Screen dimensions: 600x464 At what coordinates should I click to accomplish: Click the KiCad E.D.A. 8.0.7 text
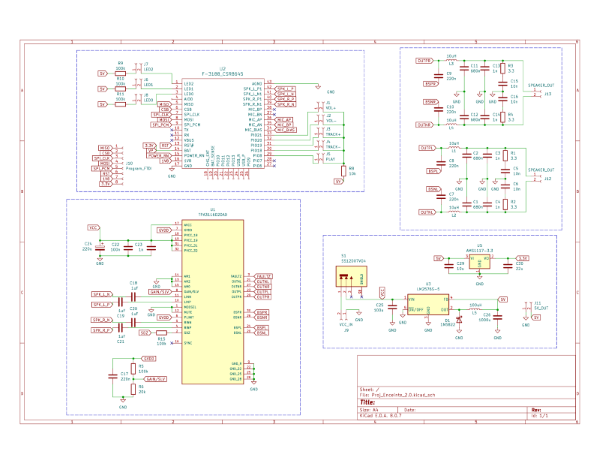[380, 415]
